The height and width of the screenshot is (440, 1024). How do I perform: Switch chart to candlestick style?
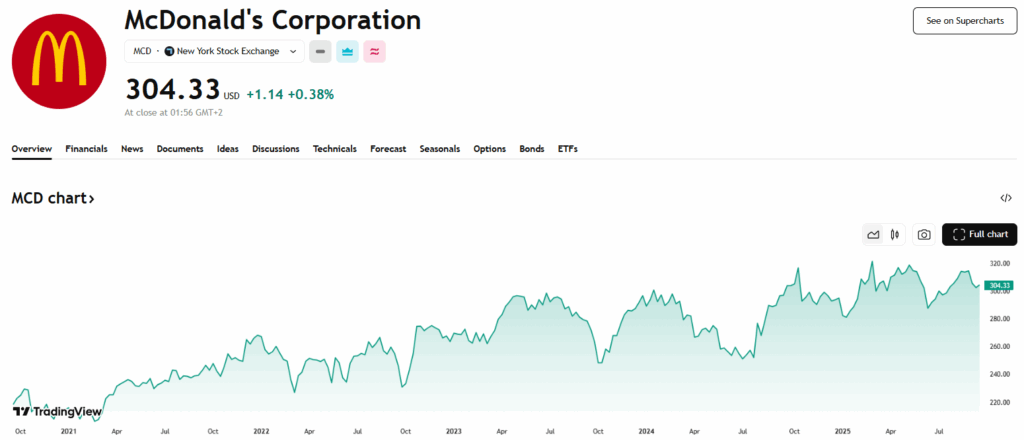pos(895,235)
